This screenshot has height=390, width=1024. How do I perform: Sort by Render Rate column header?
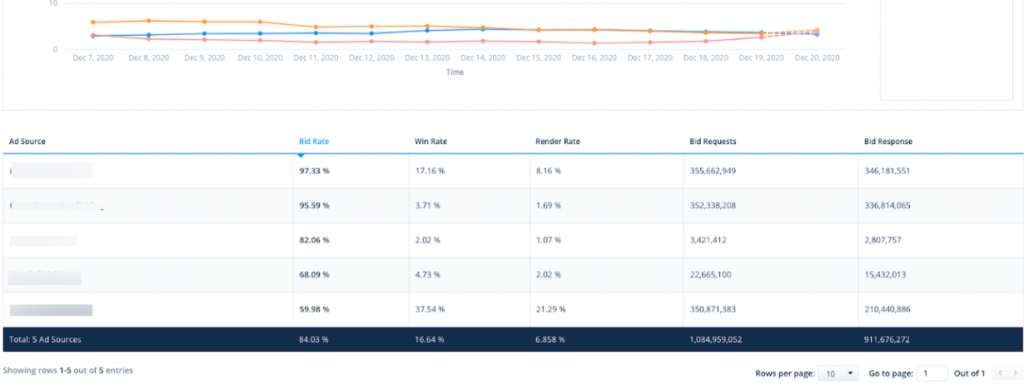pos(557,141)
